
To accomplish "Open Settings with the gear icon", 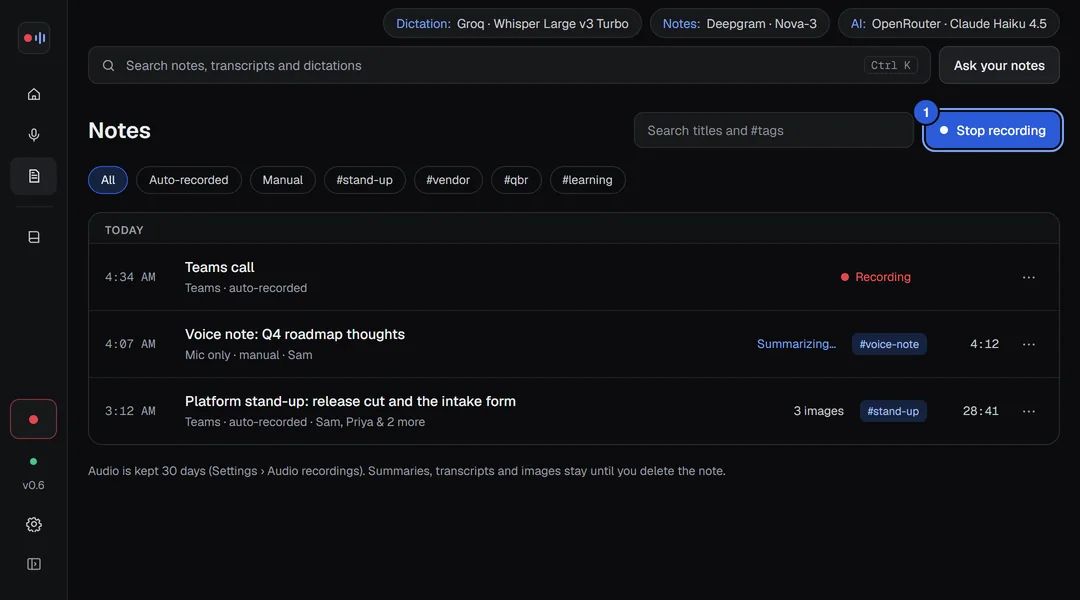I will tap(34, 525).
